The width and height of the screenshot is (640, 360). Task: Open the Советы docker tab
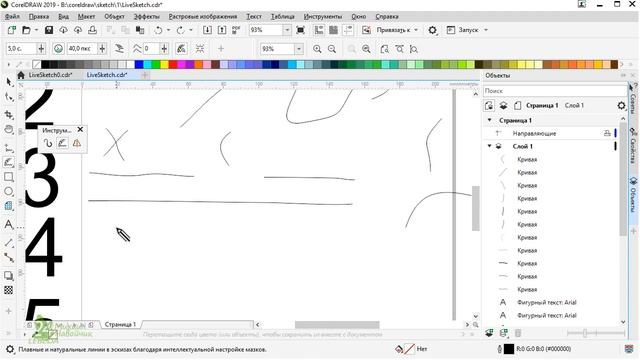633,100
